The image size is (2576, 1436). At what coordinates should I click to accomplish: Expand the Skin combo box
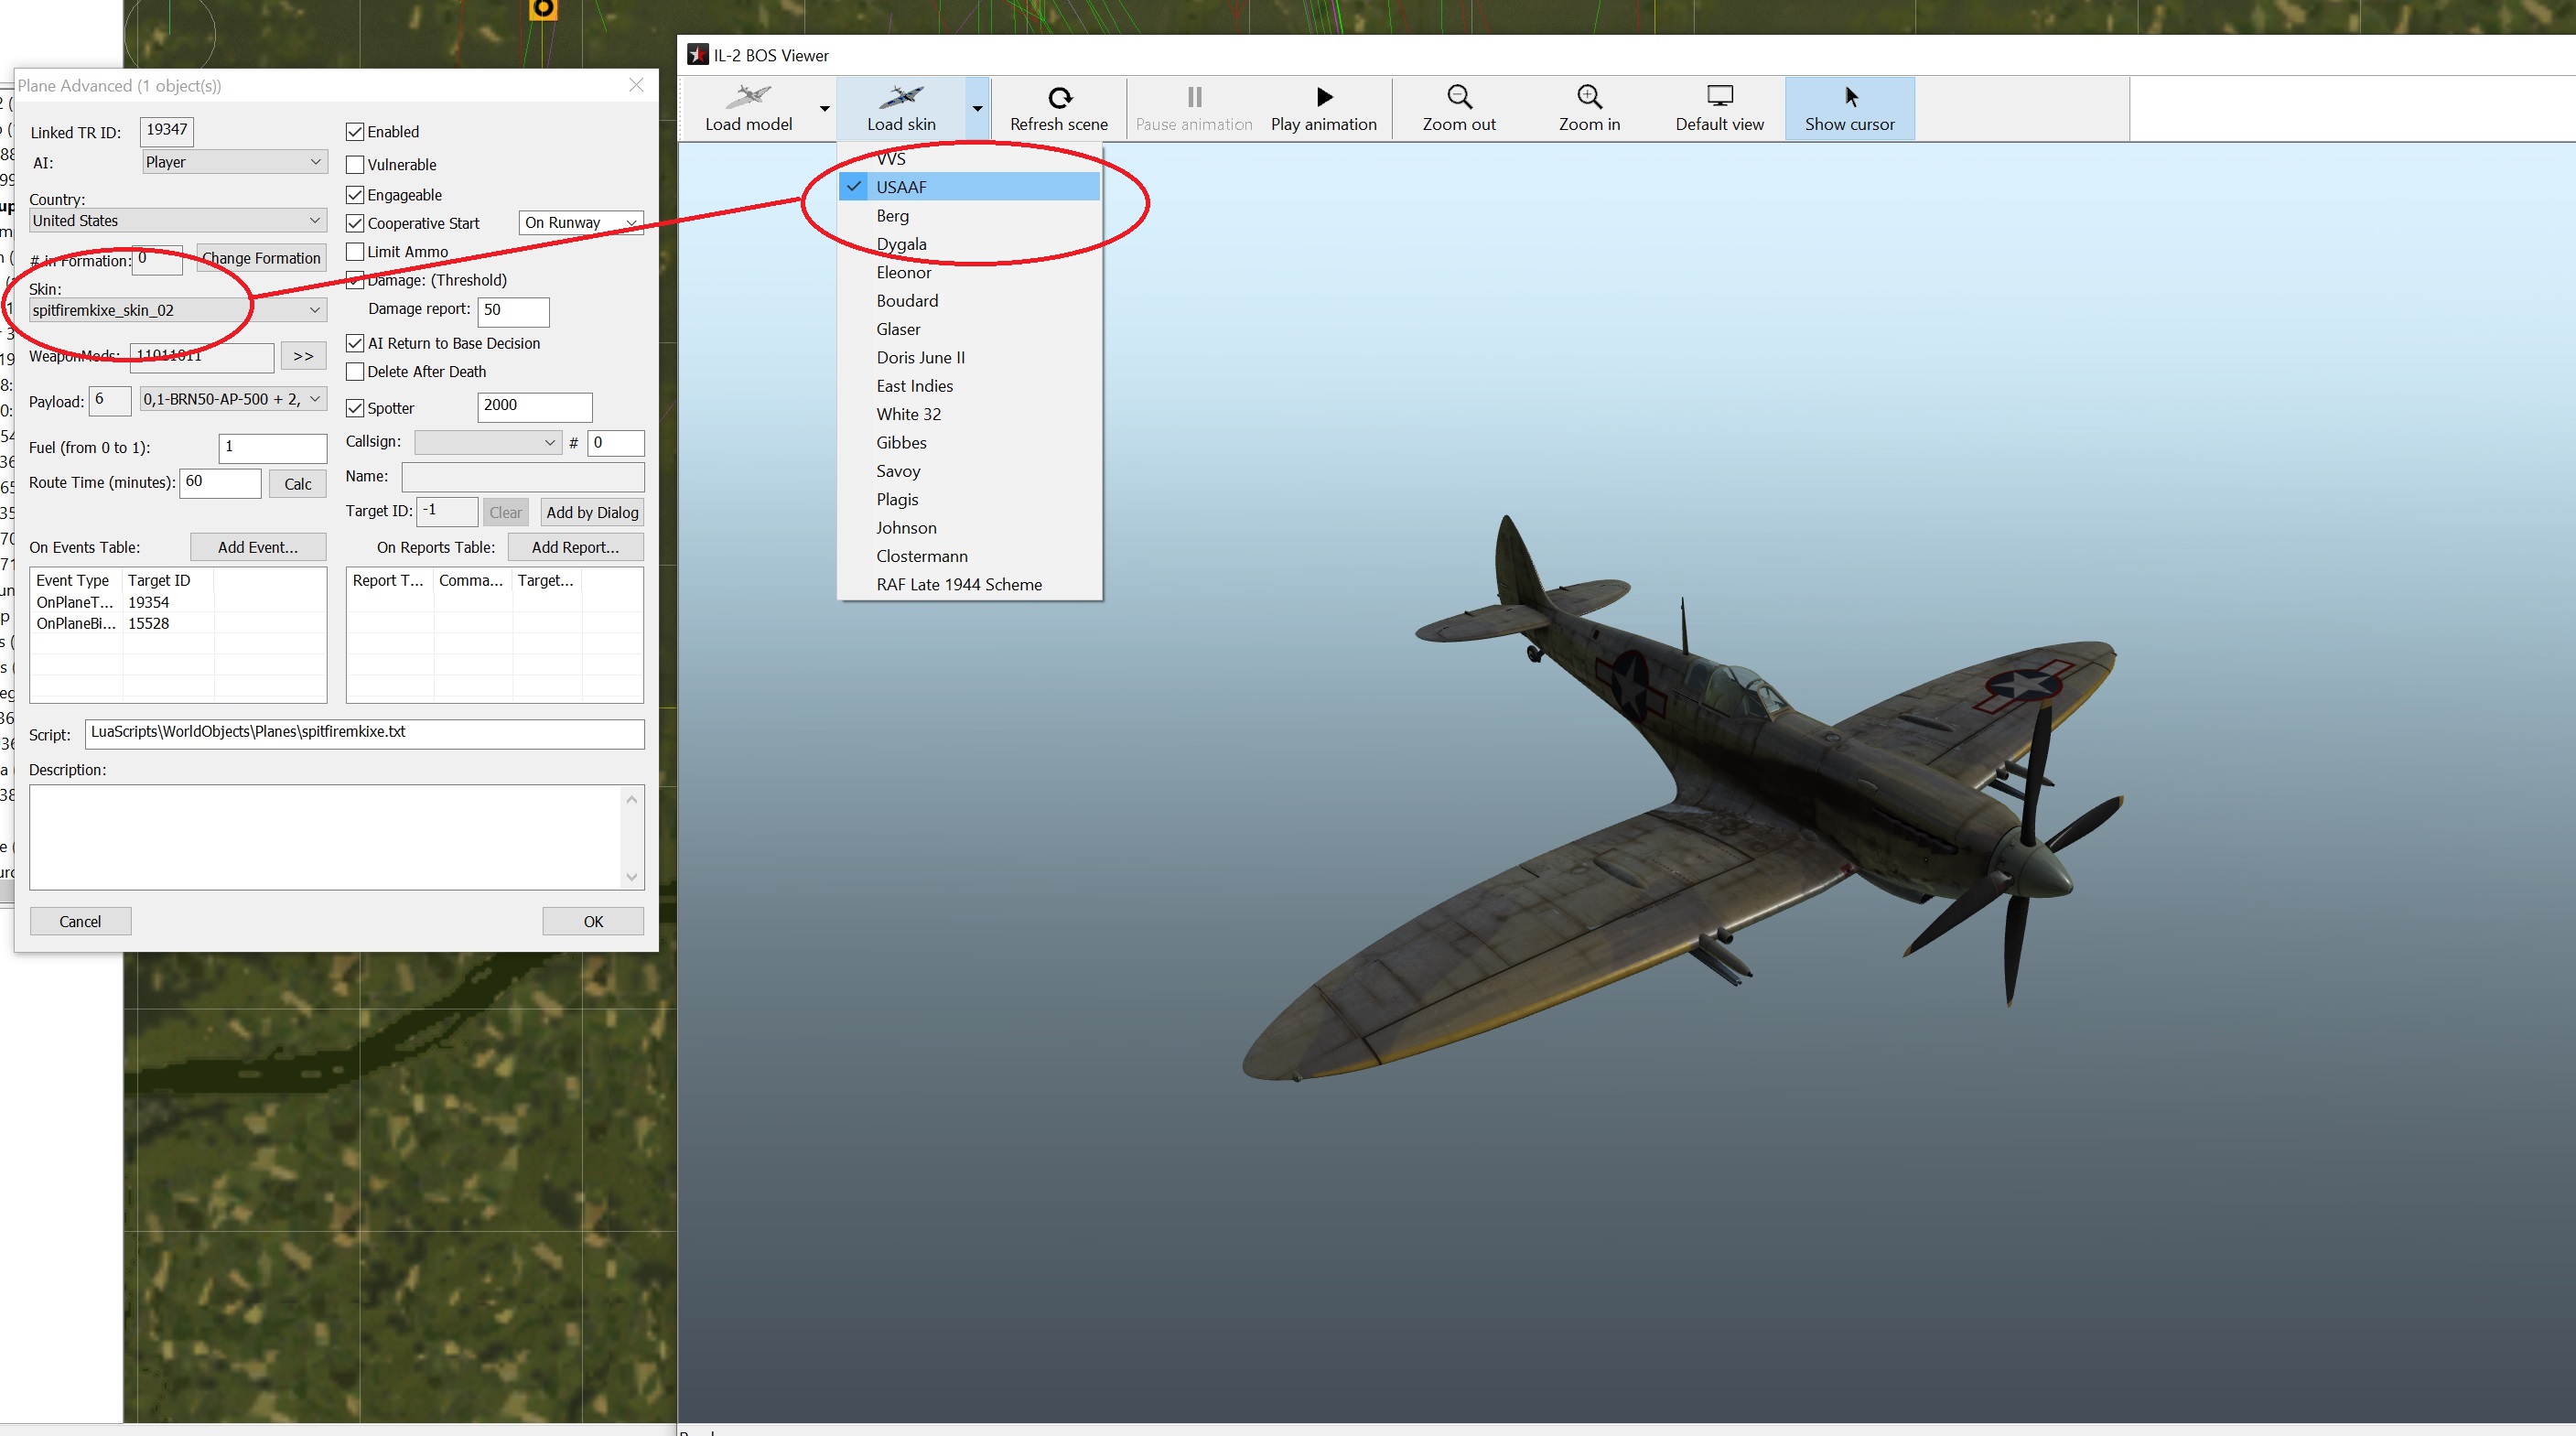[x=315, y=310]
